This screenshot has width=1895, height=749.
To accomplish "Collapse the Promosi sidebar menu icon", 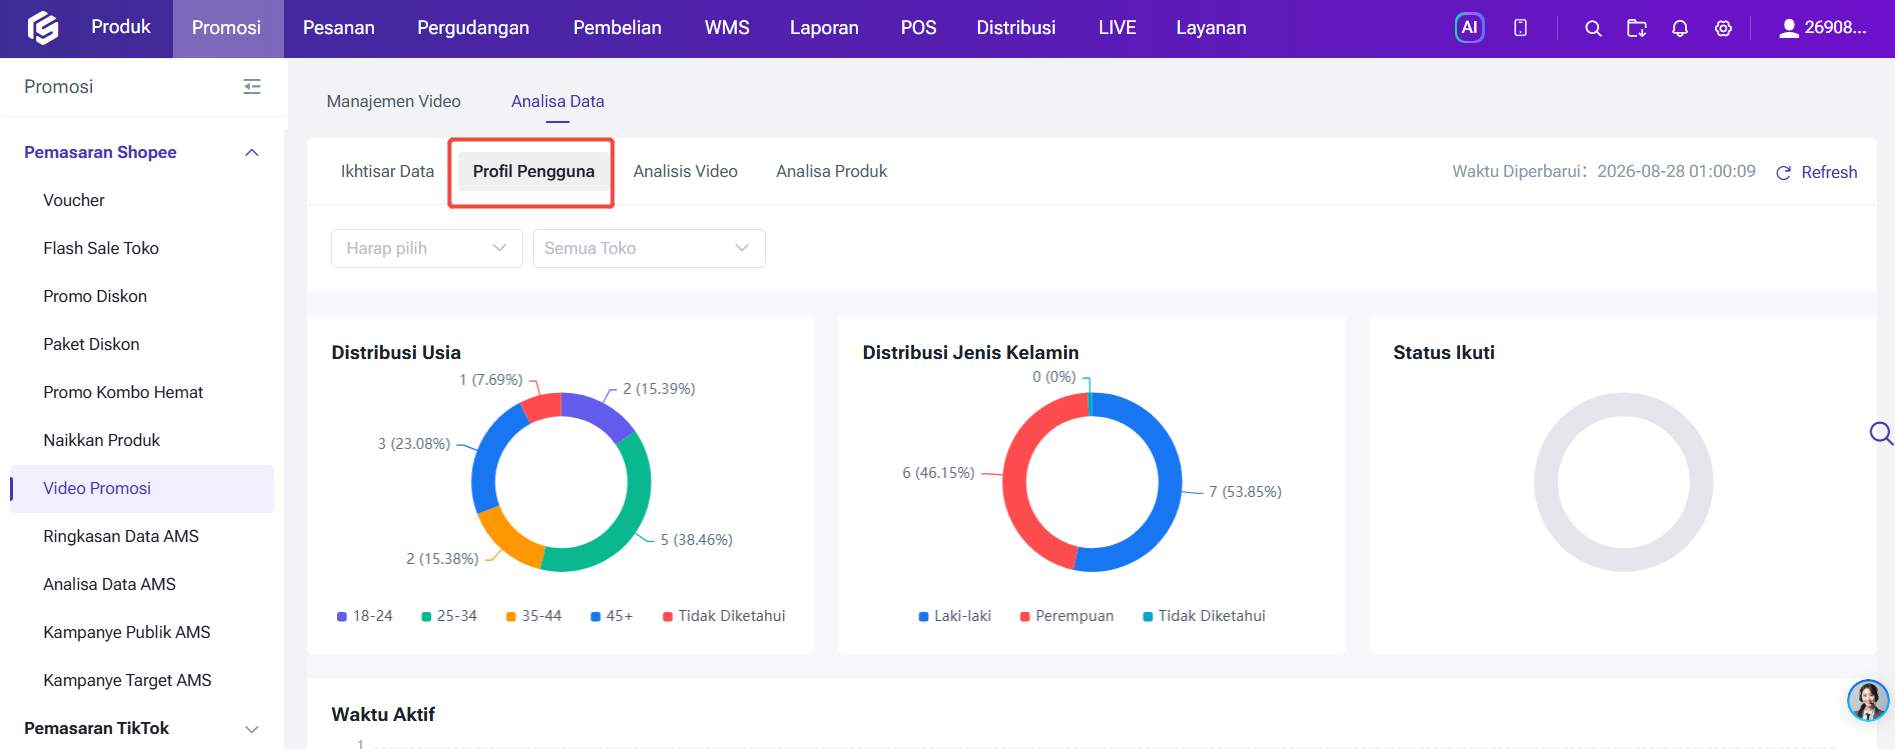I will pyautogui.click(x=252, y=87).
